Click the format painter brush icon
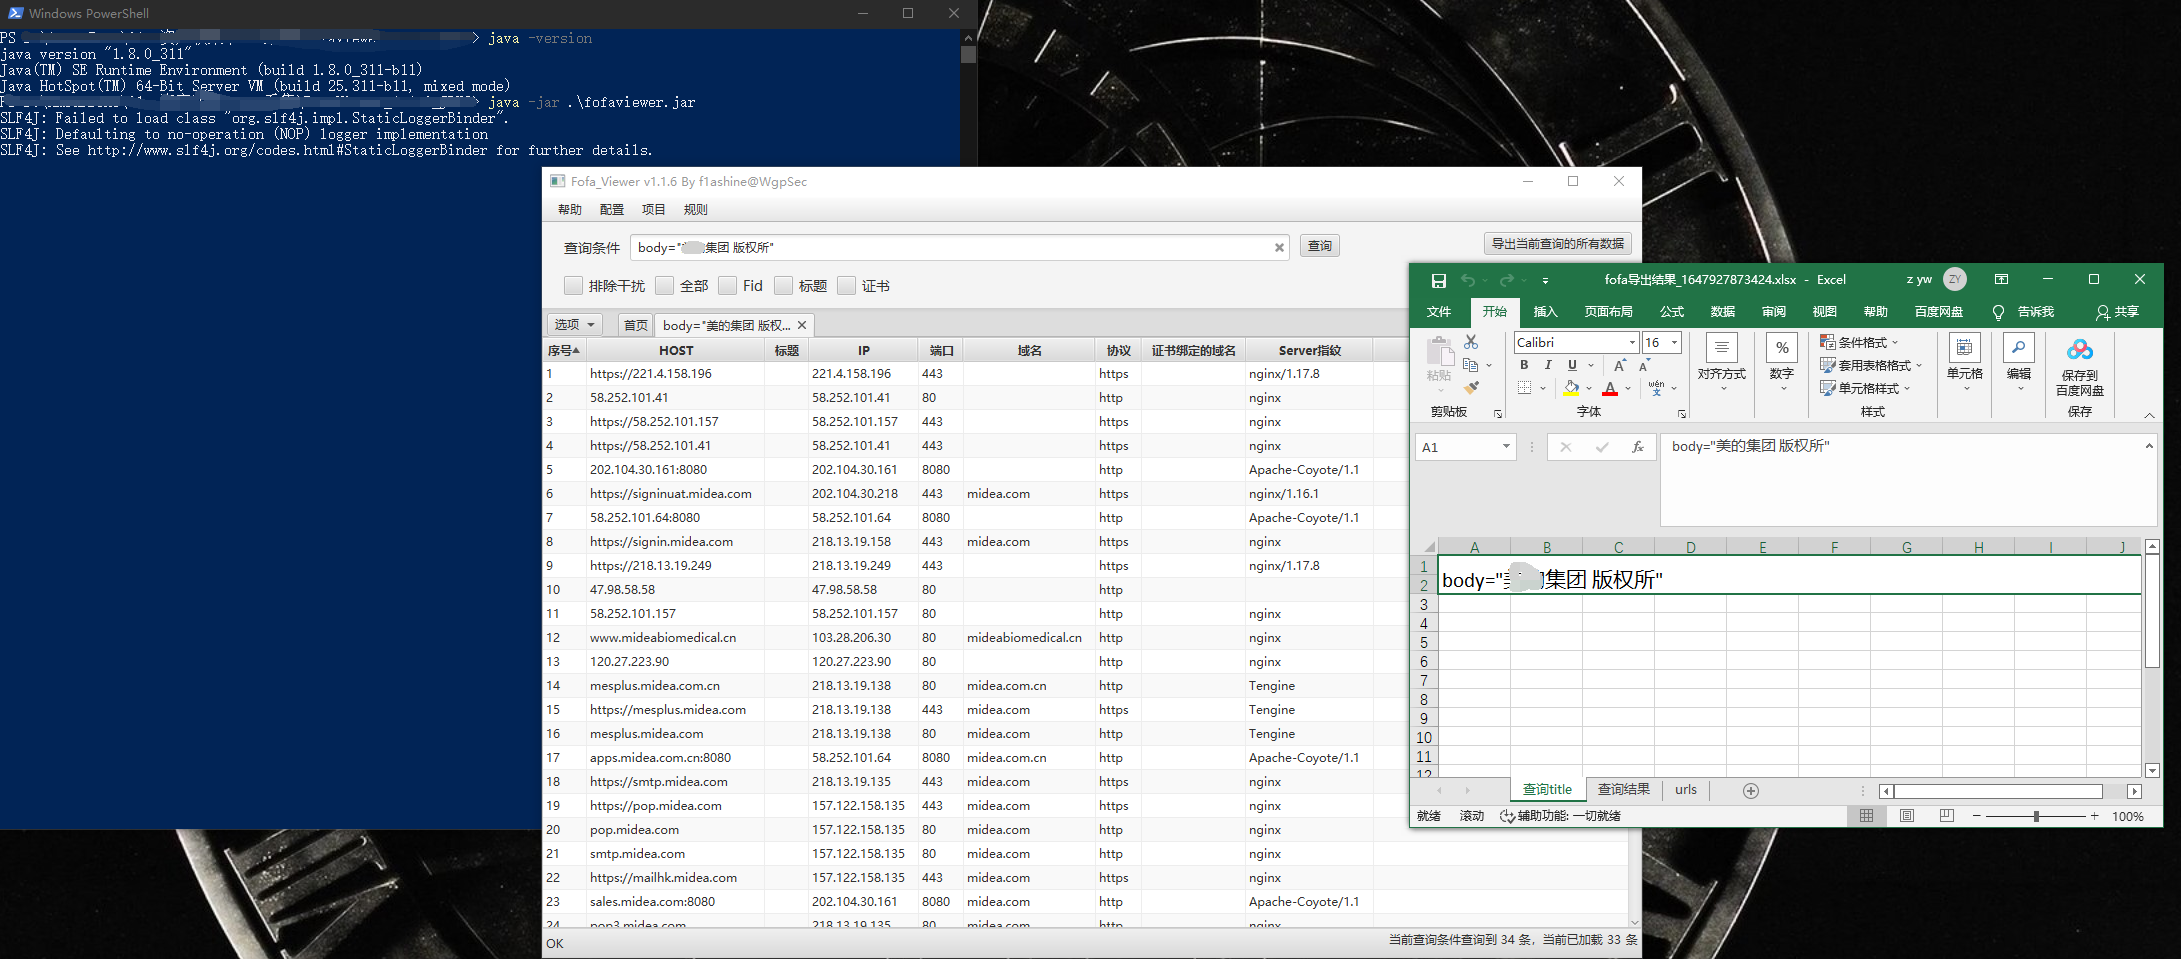This screenshot has height=959, width=2181. [1470, 386]
